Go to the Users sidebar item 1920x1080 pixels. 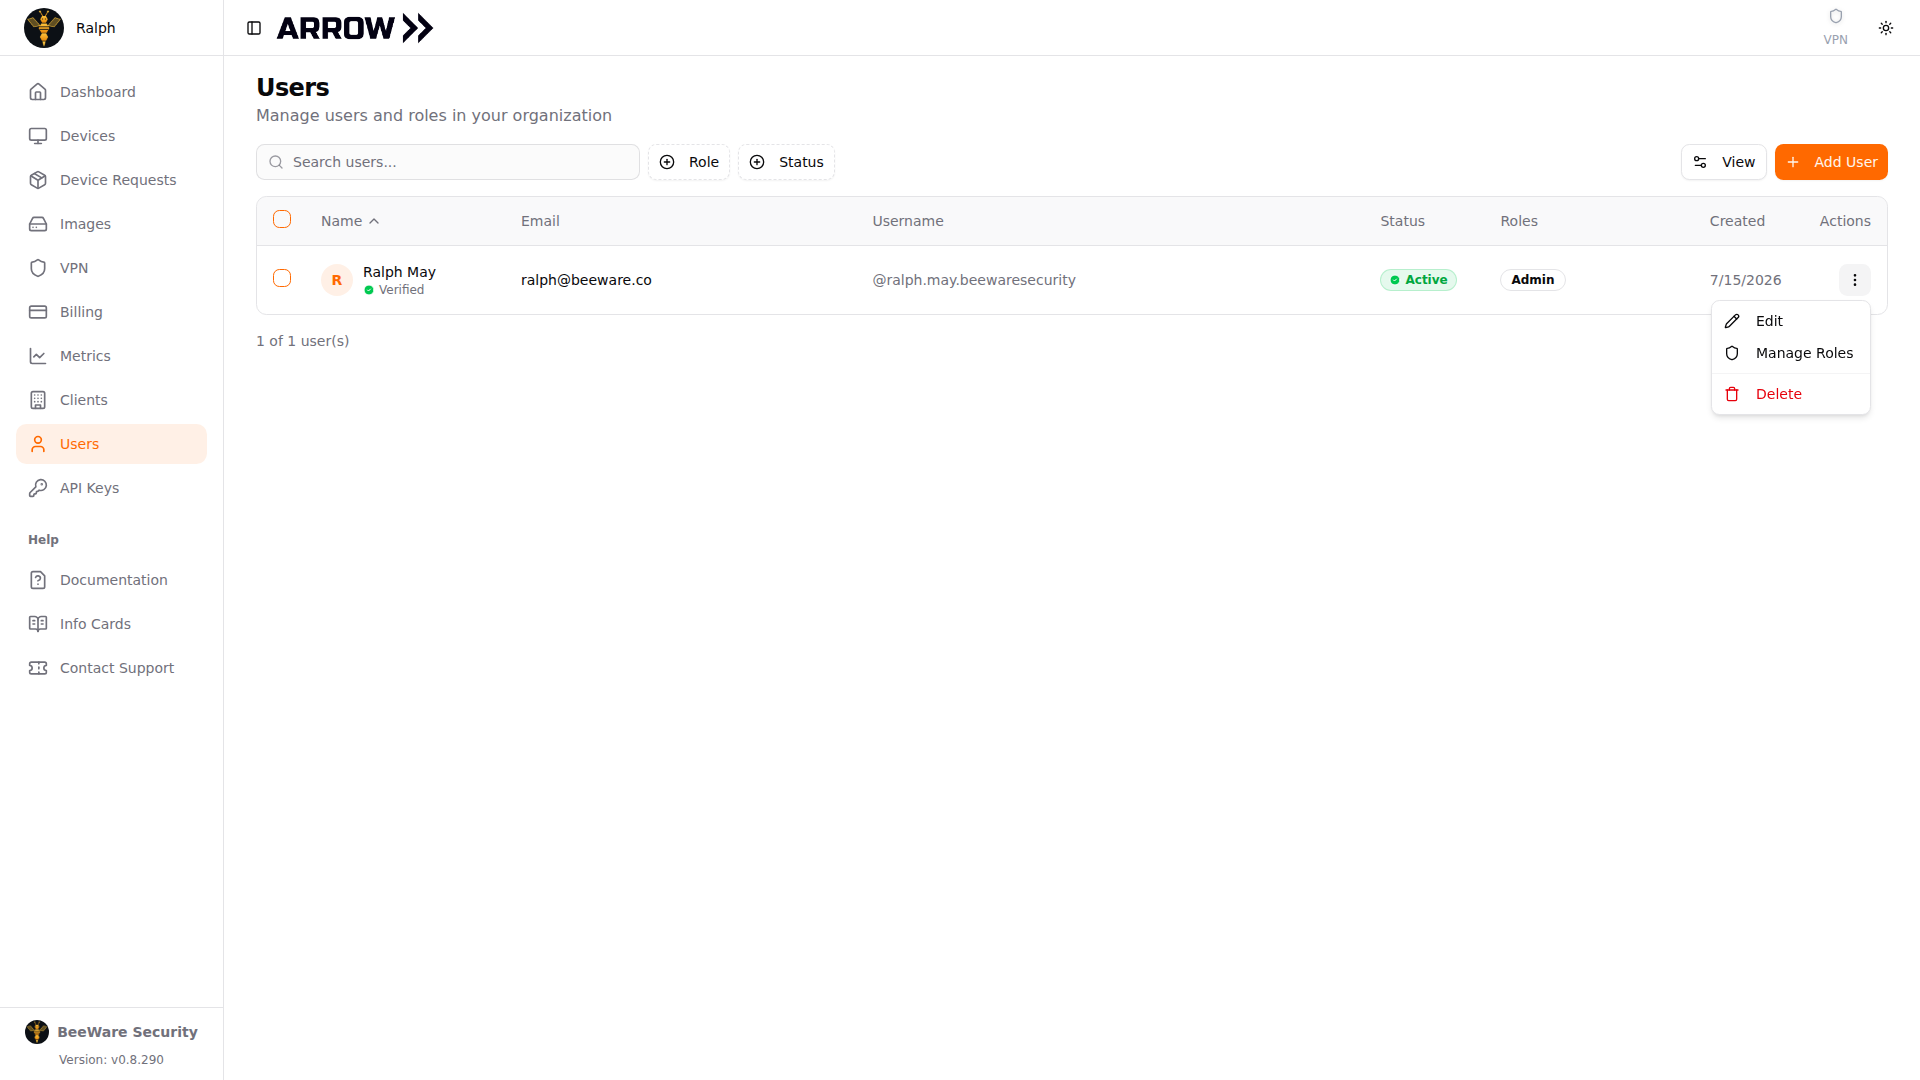pos(111,444)
